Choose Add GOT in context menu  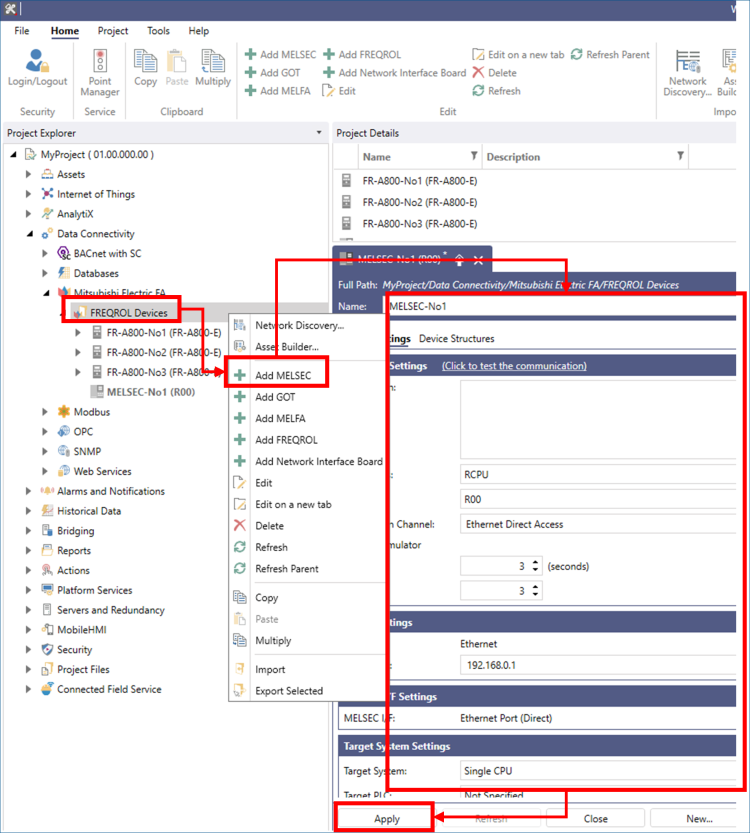click(275, 397)
